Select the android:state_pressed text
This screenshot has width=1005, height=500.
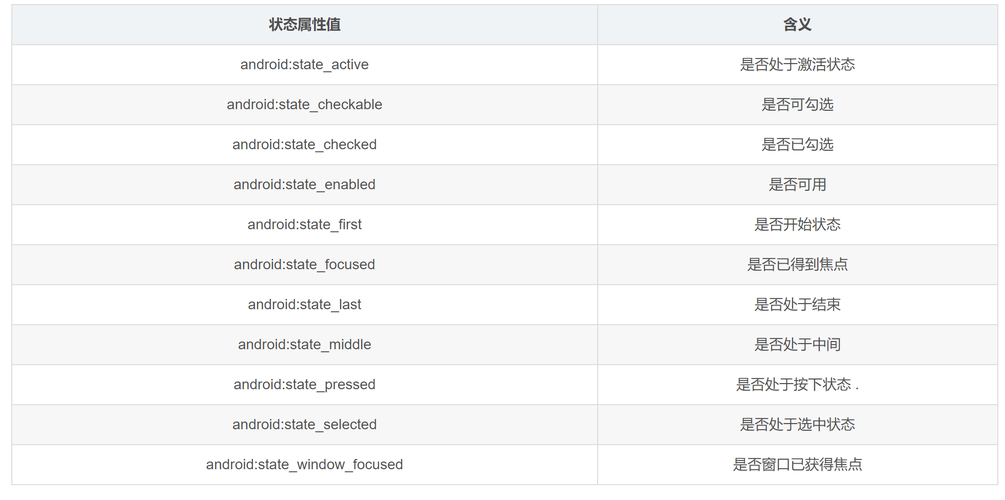(x=304, y=385)
